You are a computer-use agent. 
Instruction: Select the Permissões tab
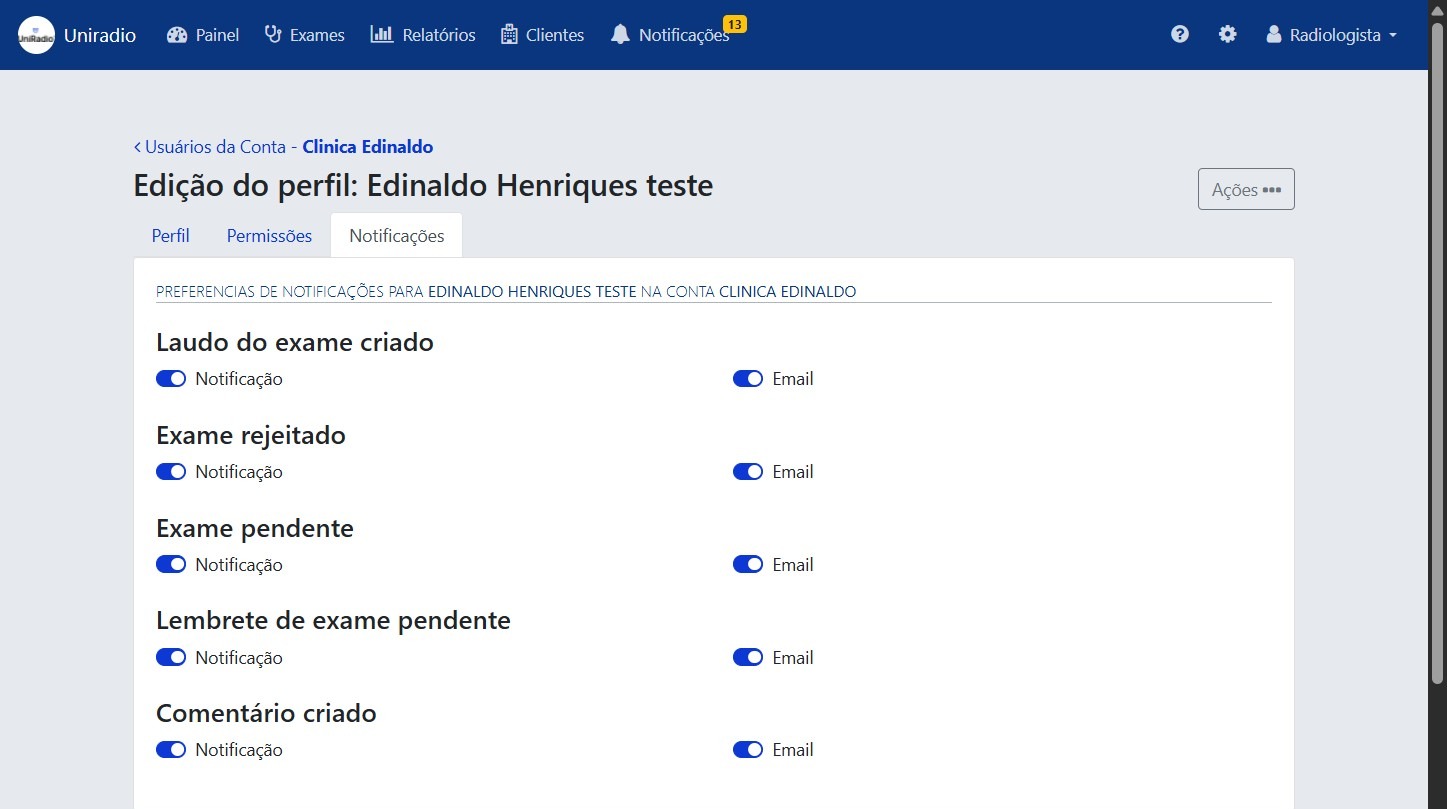point(268,235)
